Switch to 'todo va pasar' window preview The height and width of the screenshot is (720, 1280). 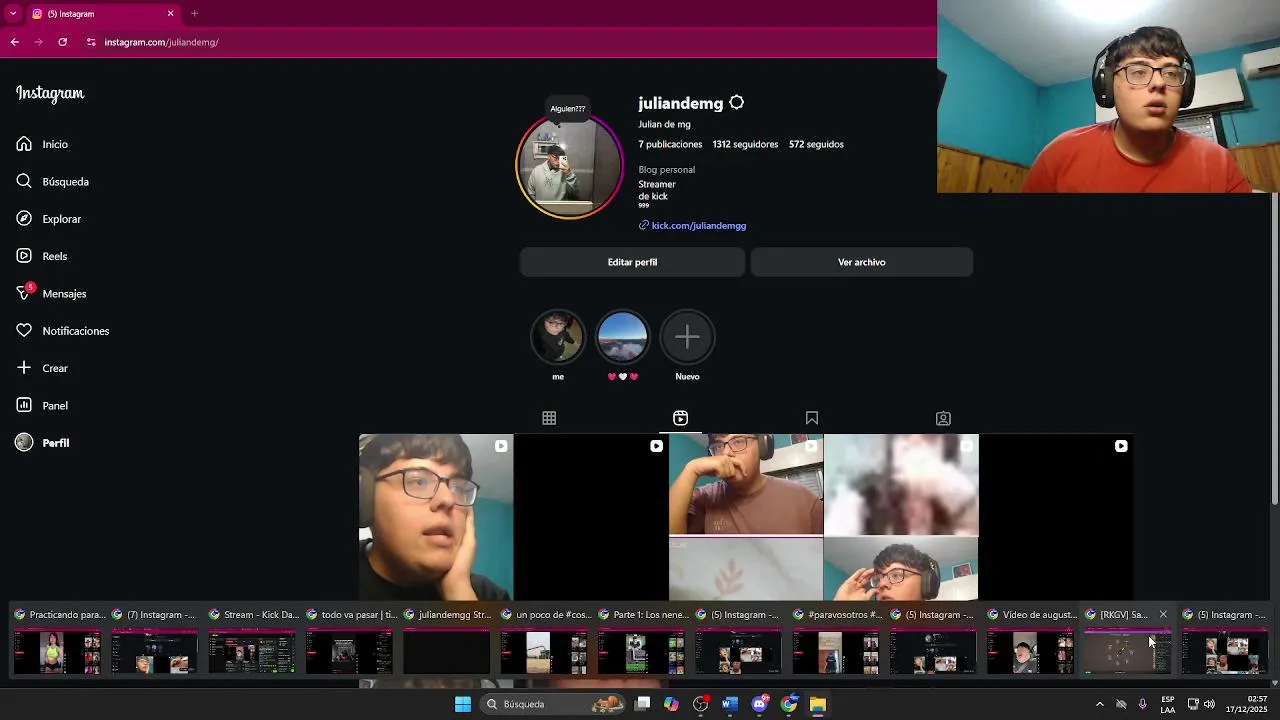349,643
